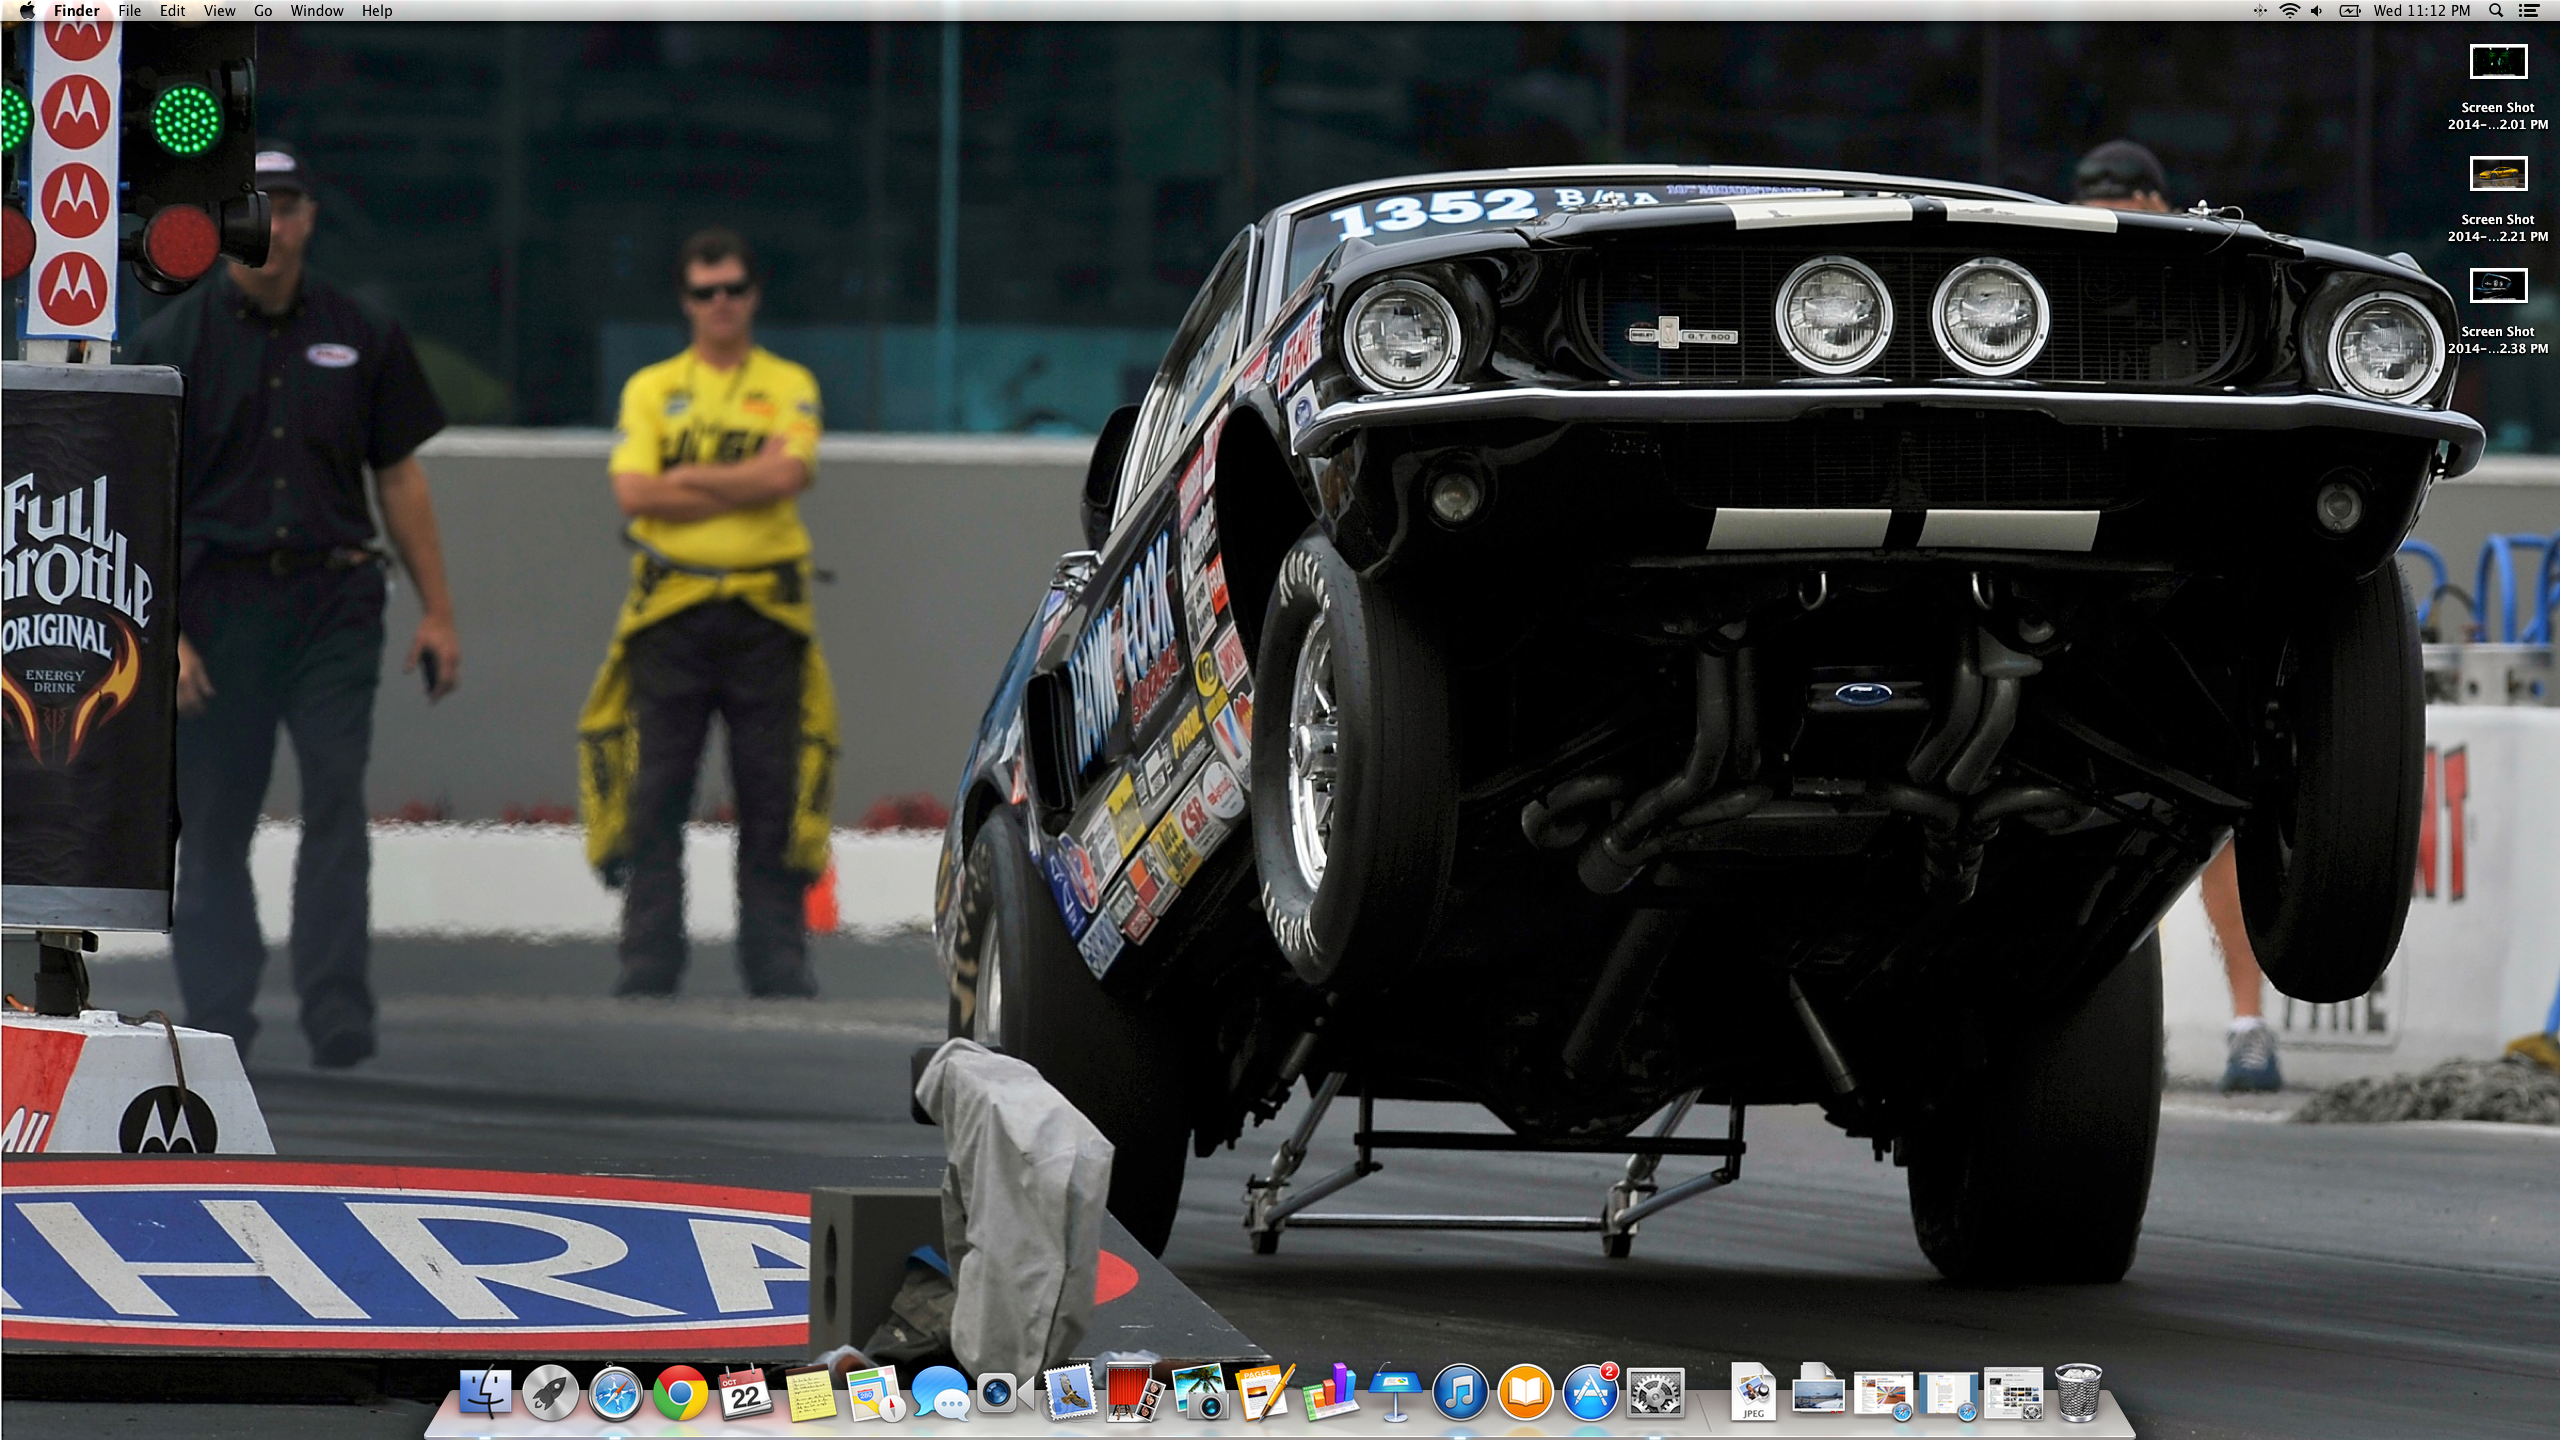
Task: Open Finder from the Dock
Action: tap(485, 1392)
